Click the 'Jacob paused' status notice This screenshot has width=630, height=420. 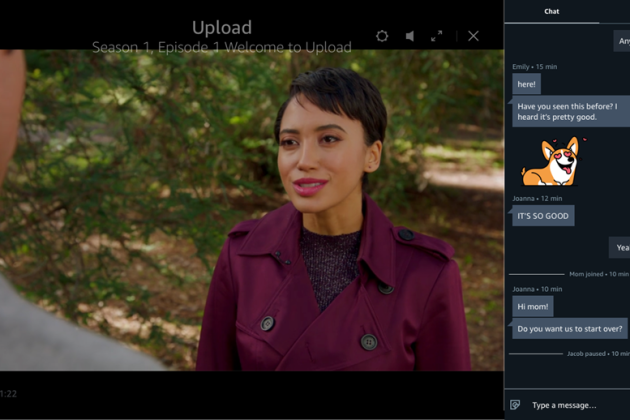point(598,354)
